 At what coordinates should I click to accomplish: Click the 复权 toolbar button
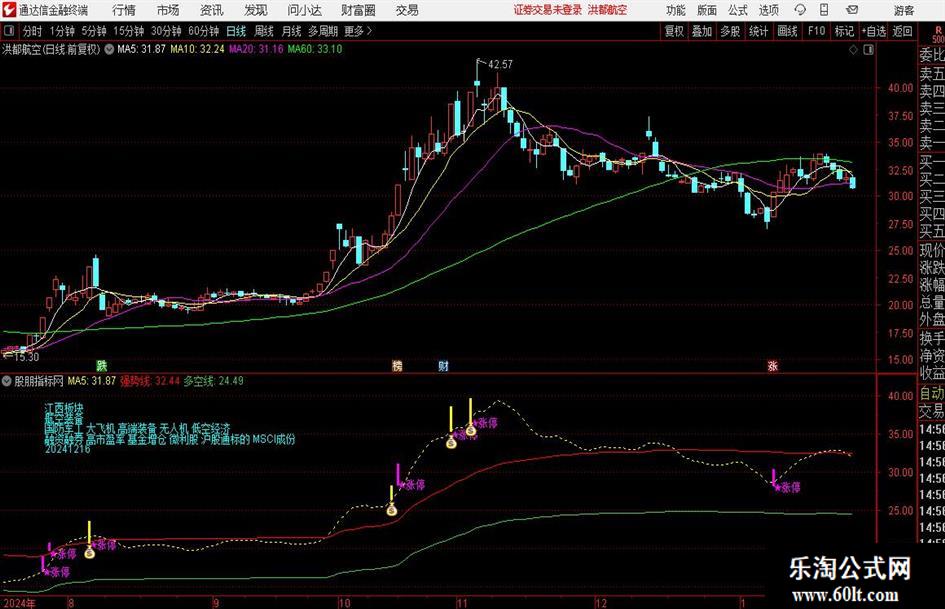674,31
